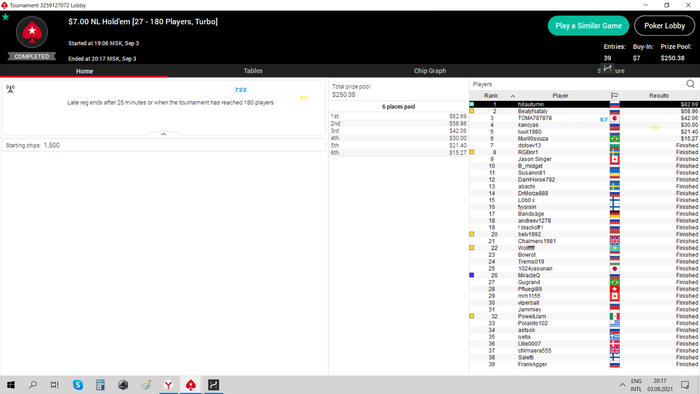Click the taskbar clock 20:17
Screen dimensions: 700x394
660,381
